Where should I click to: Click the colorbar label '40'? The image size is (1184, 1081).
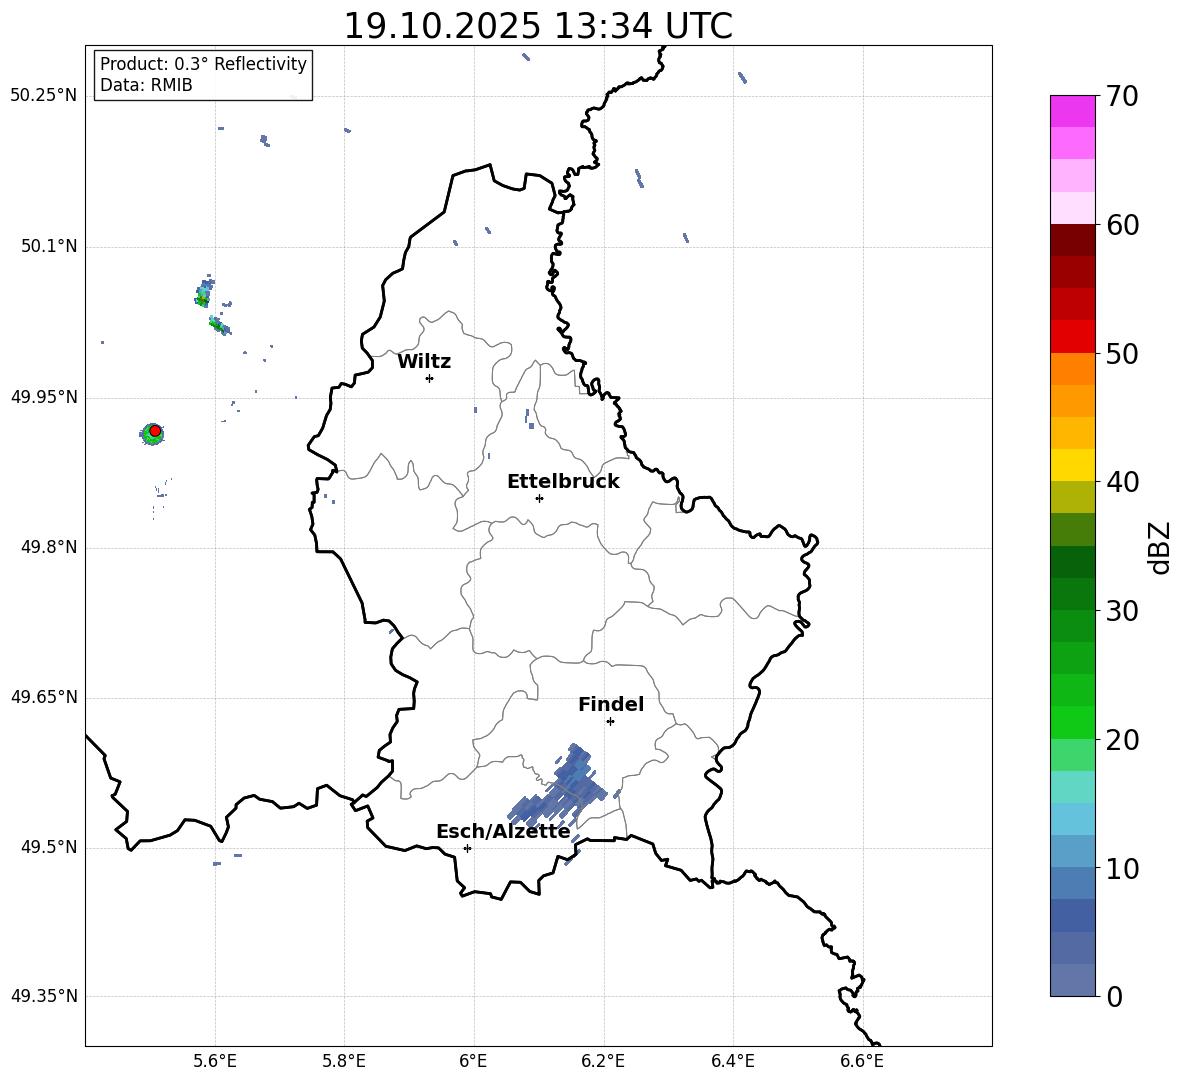[1122, 482]
